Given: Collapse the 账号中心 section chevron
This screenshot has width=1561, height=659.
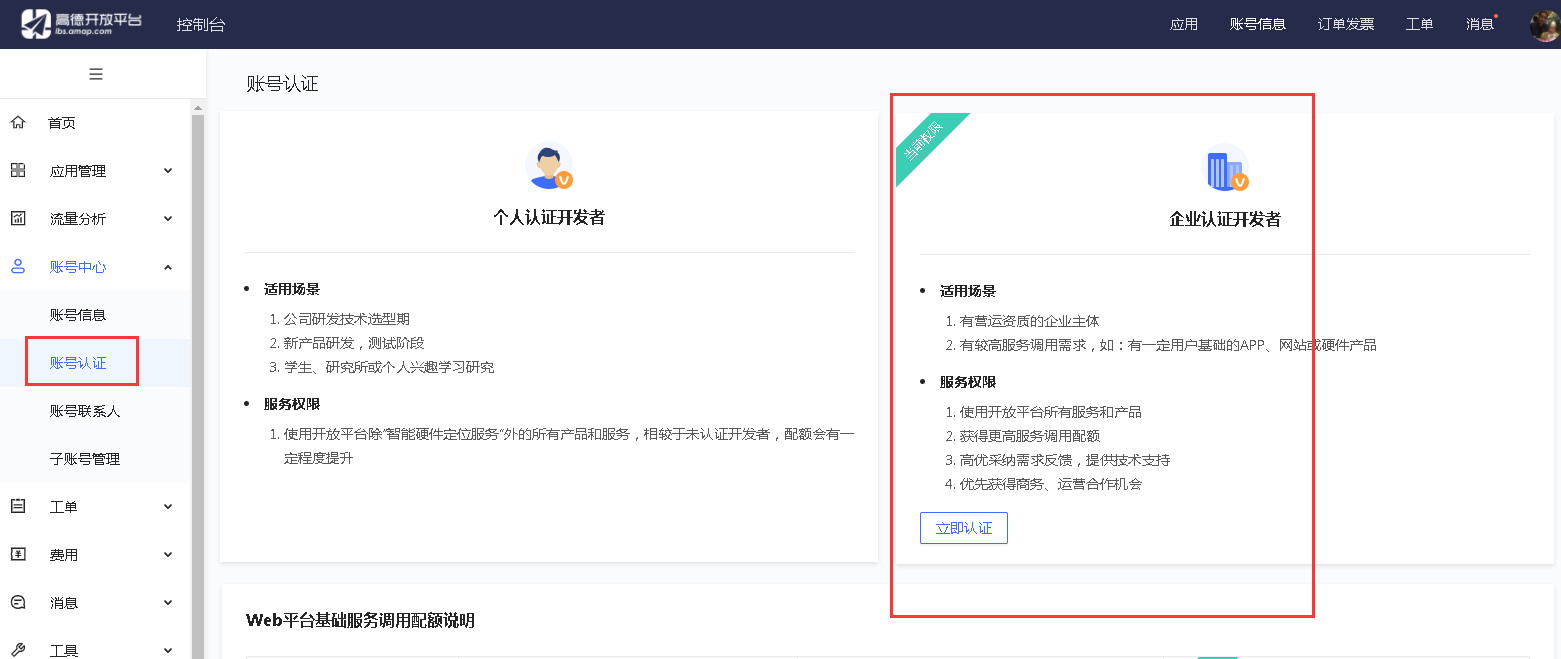Looking at the screenshot, I should (168, 267).
